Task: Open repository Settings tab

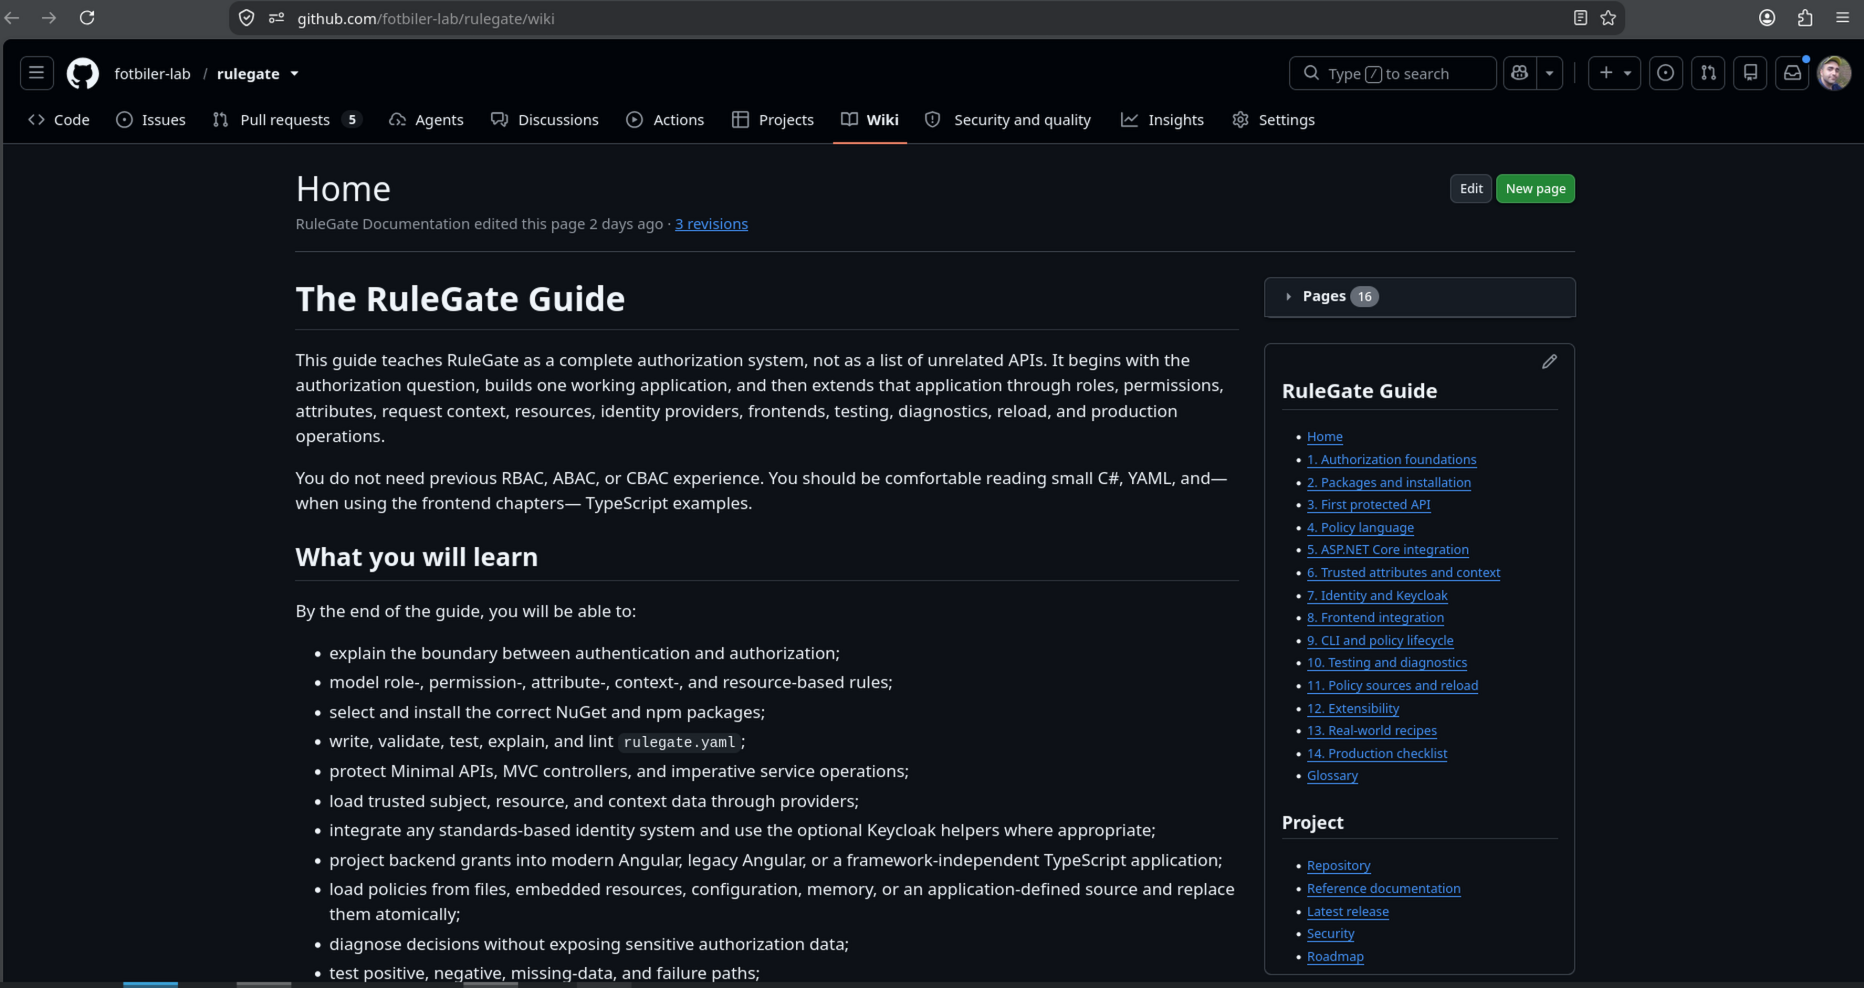Action: tap(1273, 120)
